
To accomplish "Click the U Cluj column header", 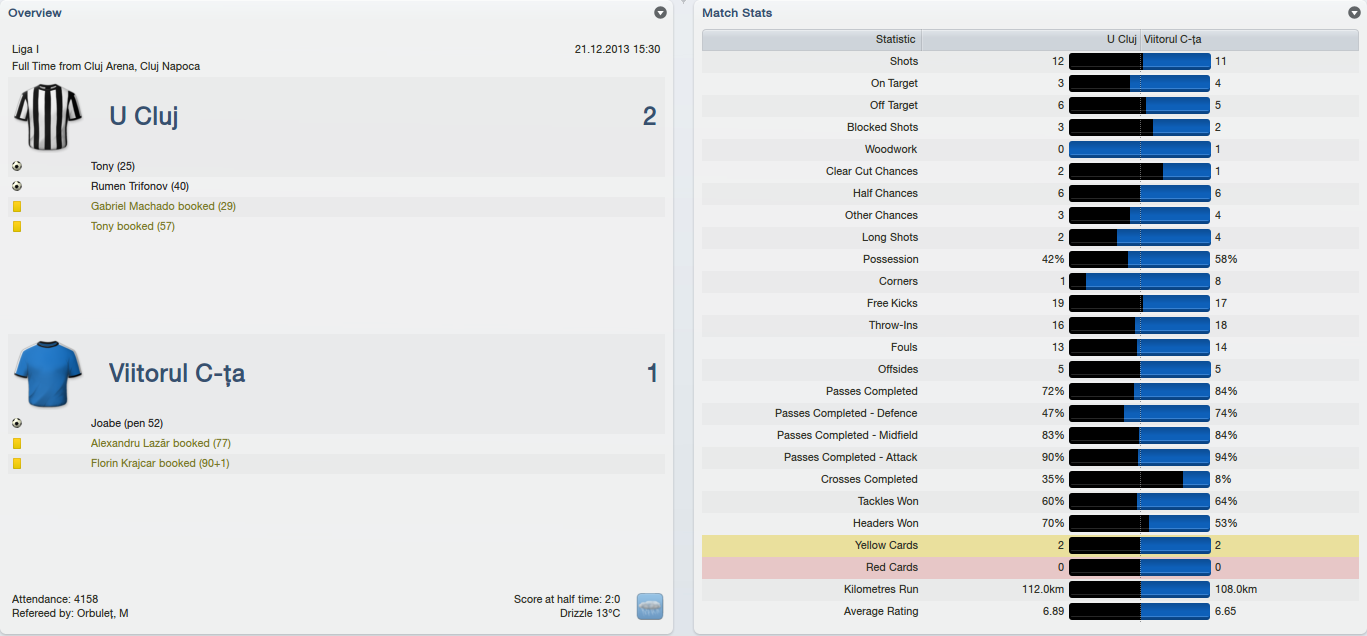I will click(x=1120, y=40).
